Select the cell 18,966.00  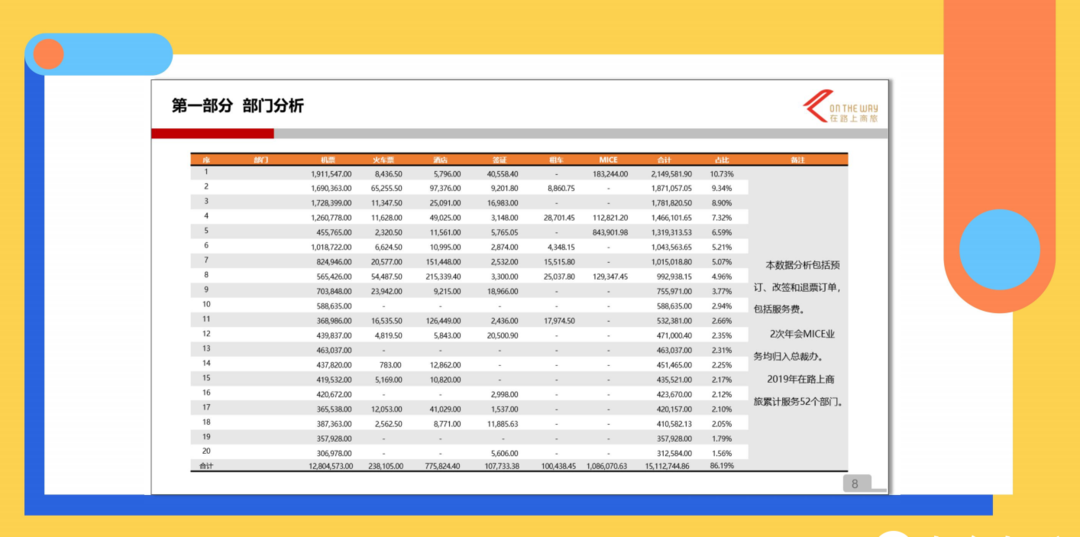pyautogui.click(x=502, y=291)
